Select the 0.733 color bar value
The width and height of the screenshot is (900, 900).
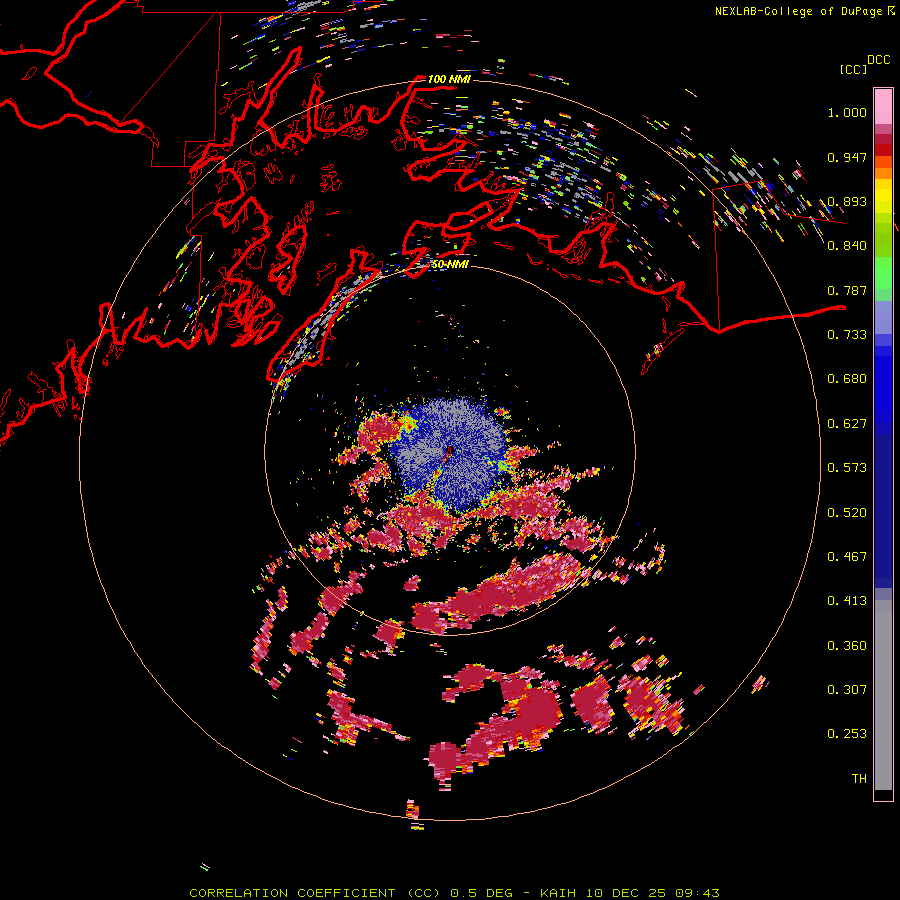(x=847, y=335)
